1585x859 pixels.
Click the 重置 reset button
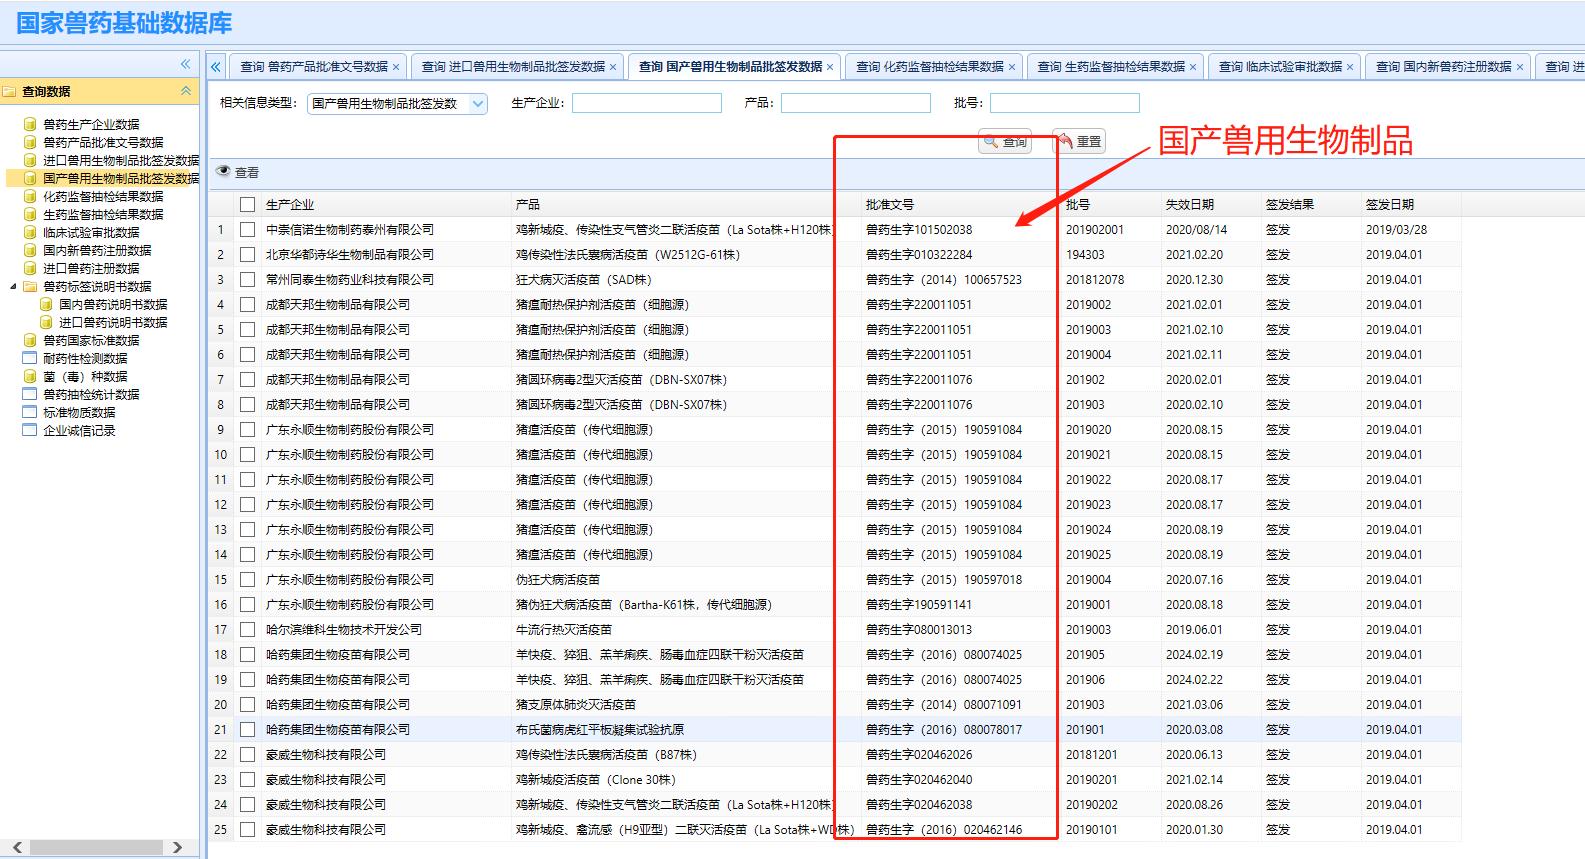click(x=1079, y=142)
